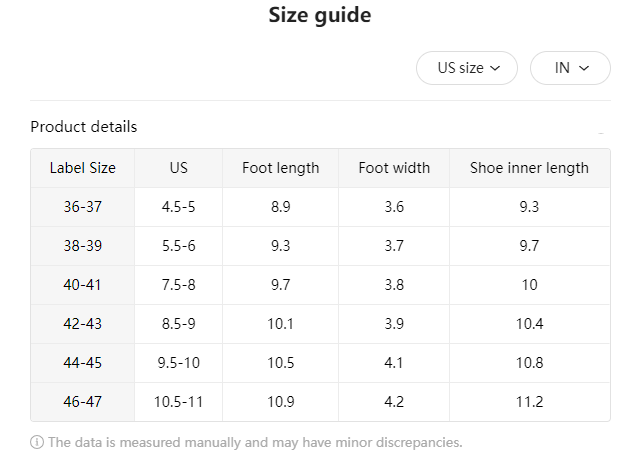Click the Shoe inner length column header
The height and width of the screenshot is (466, 640).
point(529,168)
